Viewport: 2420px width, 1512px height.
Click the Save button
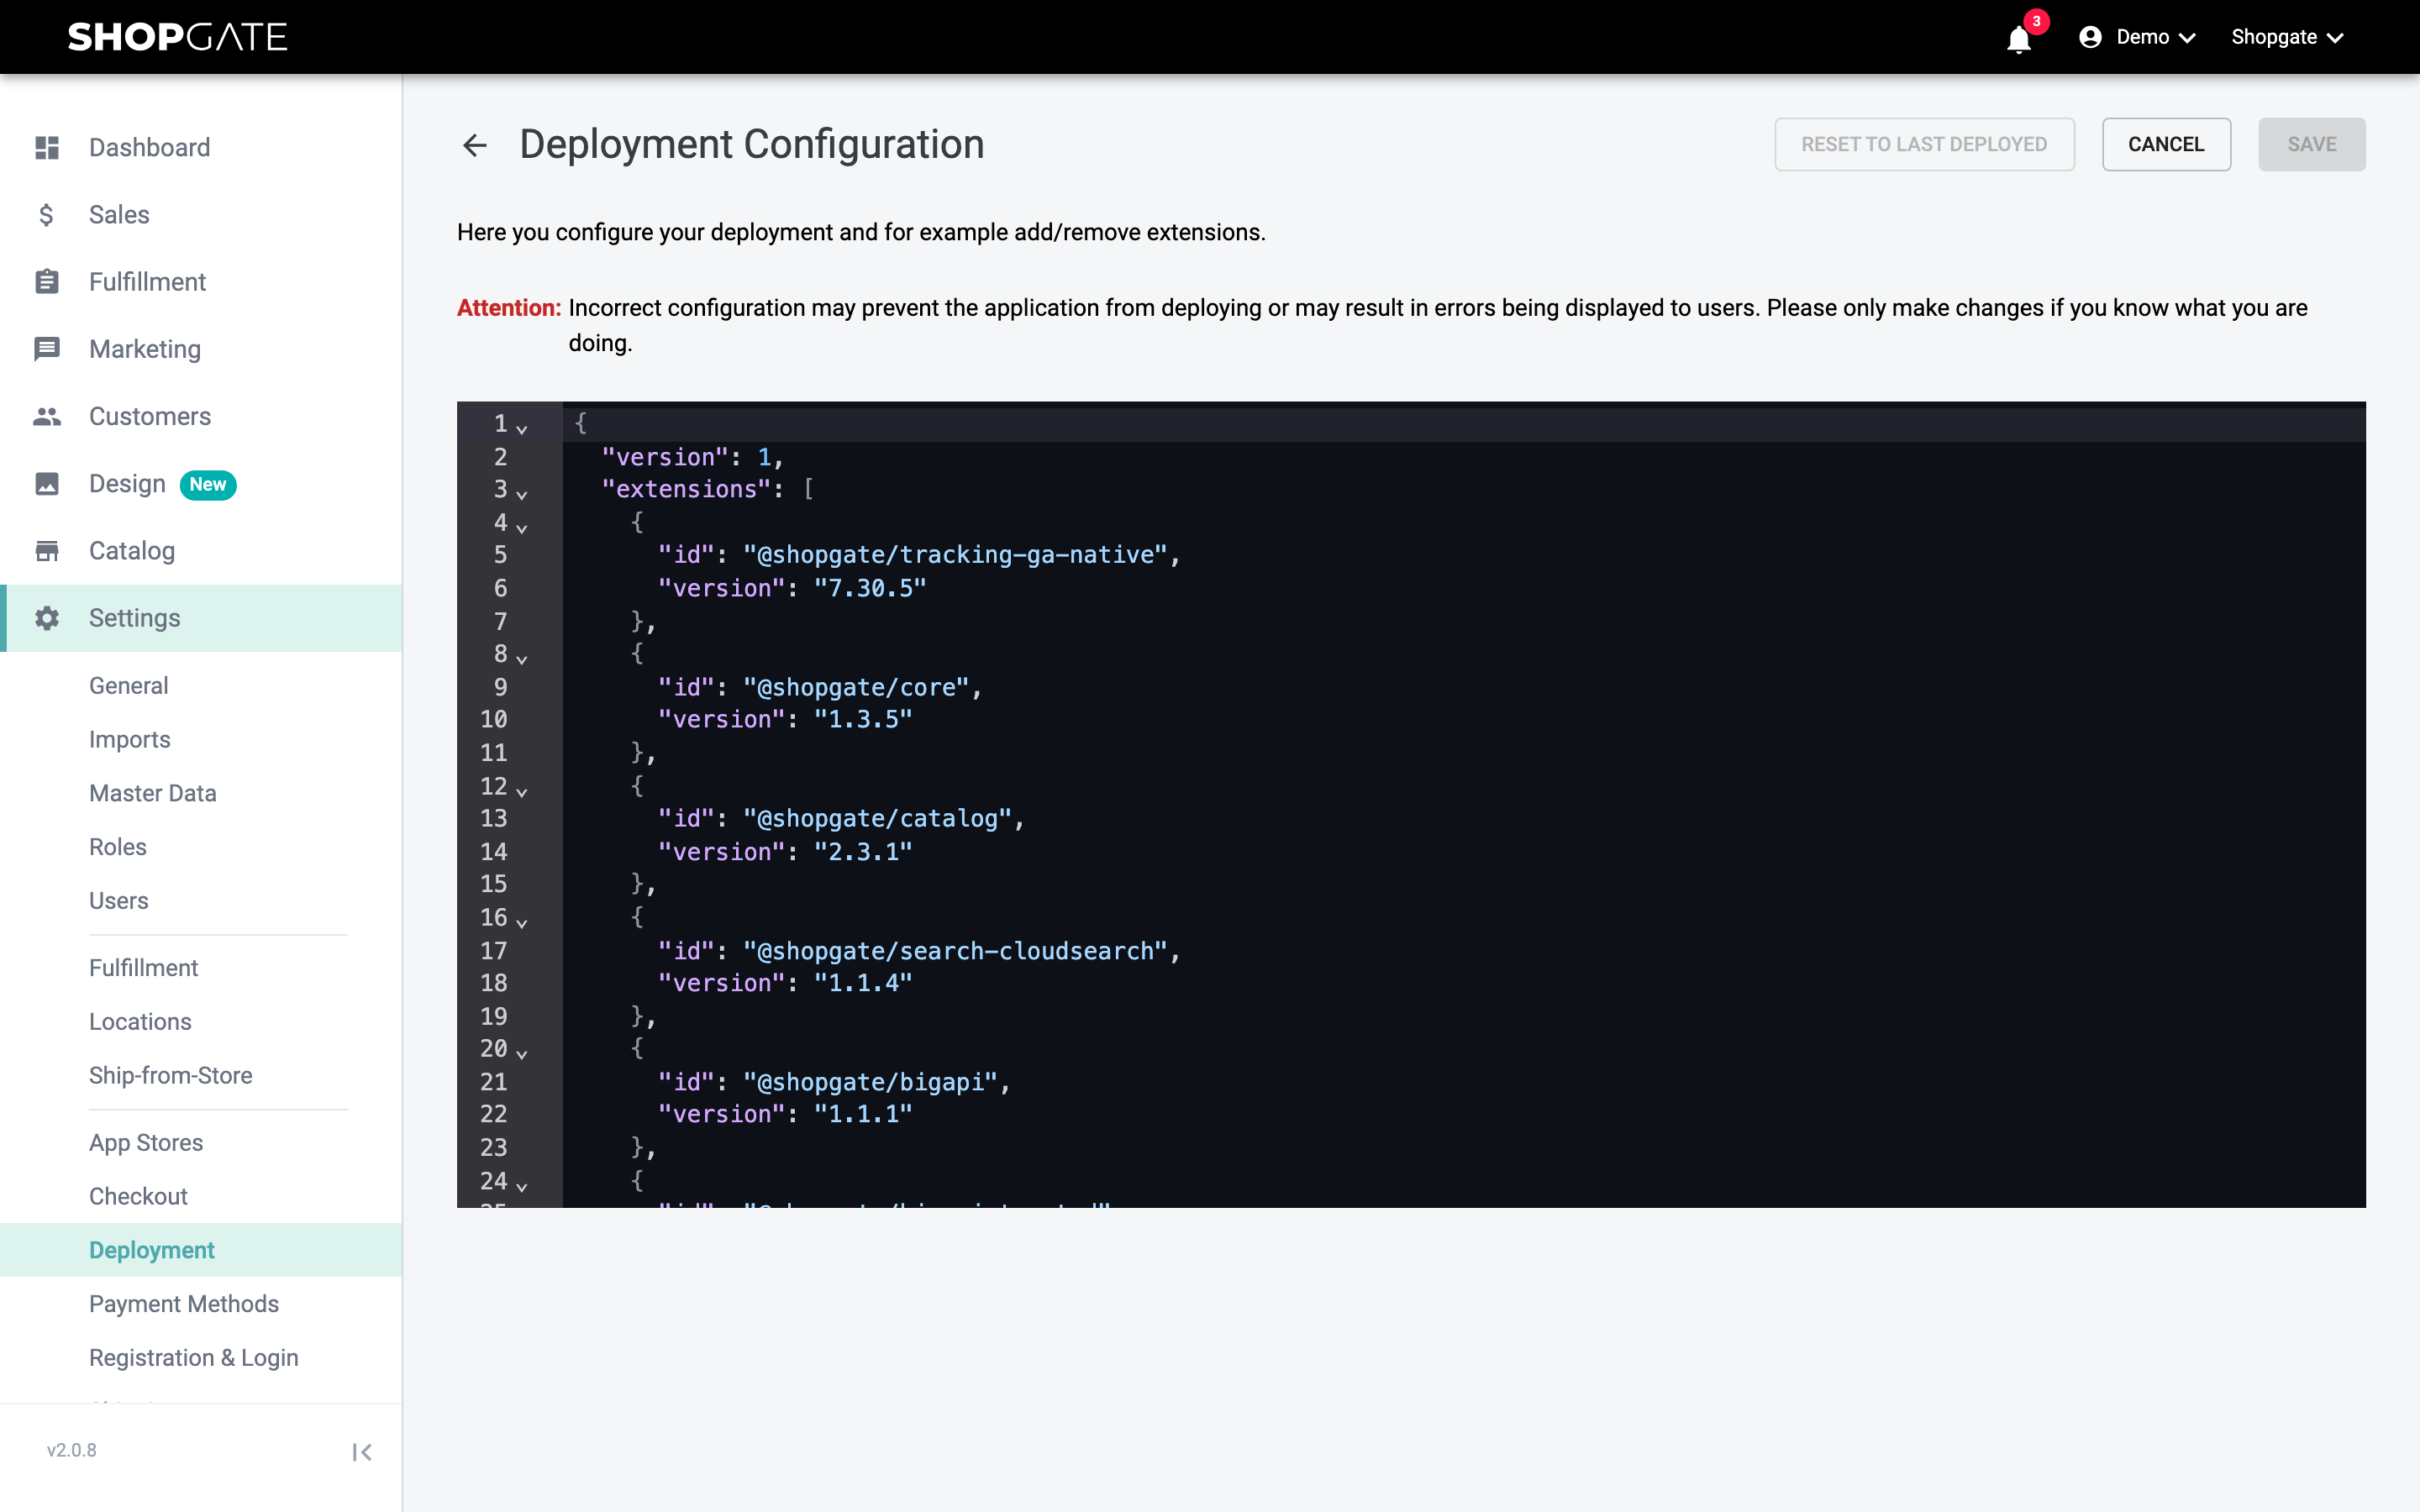tap(2311, 144)
